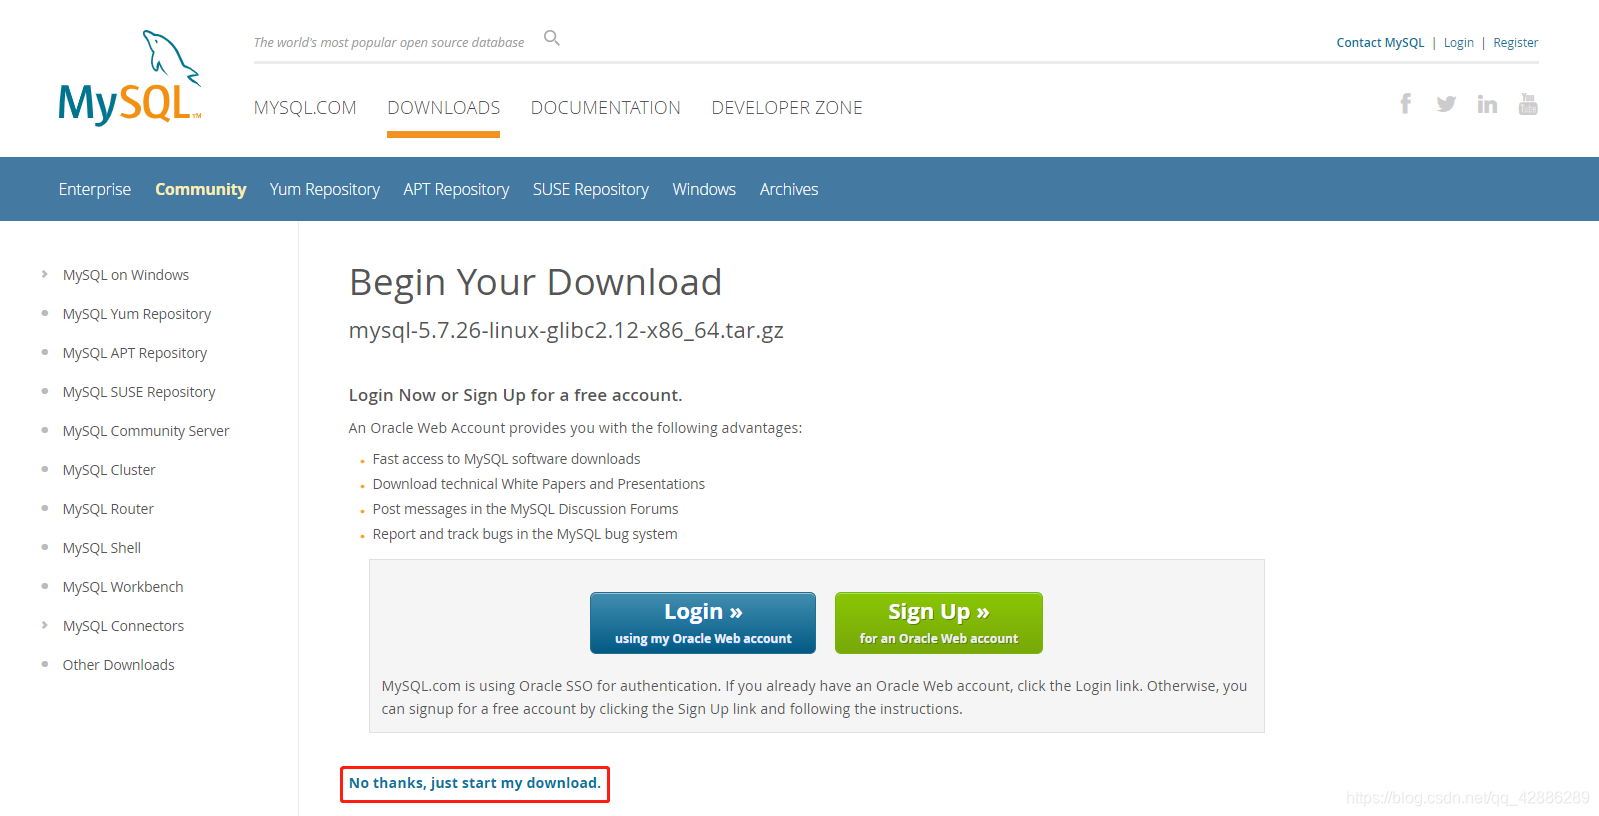The height and width of the screenshot is (816, 1599).
Task: Open the DEVELOPER ZONE tab
Action: 787,107
